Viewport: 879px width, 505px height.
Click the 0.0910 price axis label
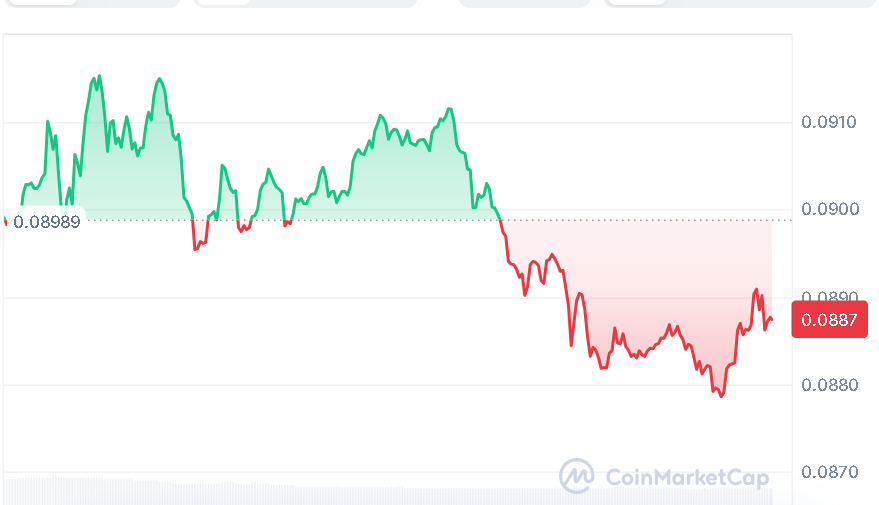[829, 123]
